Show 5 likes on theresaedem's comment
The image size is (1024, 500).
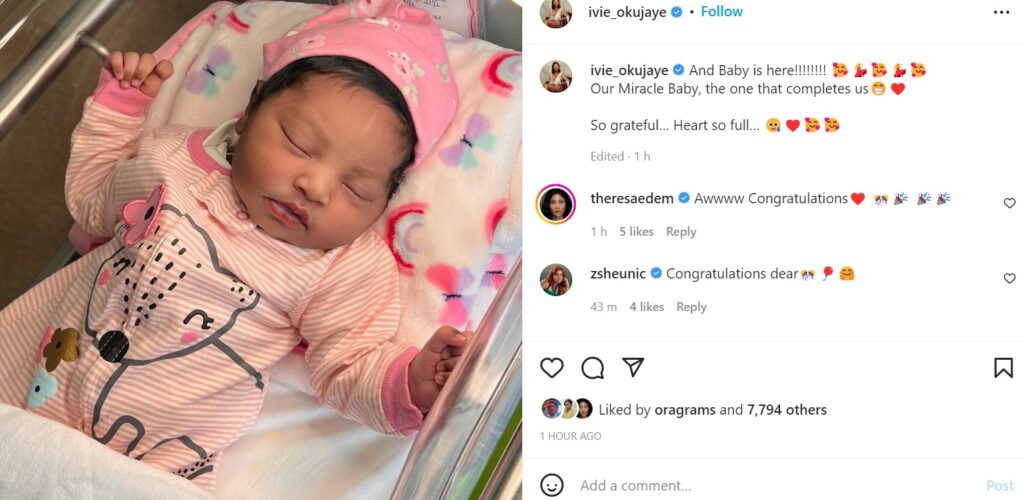tap(636, 232)
